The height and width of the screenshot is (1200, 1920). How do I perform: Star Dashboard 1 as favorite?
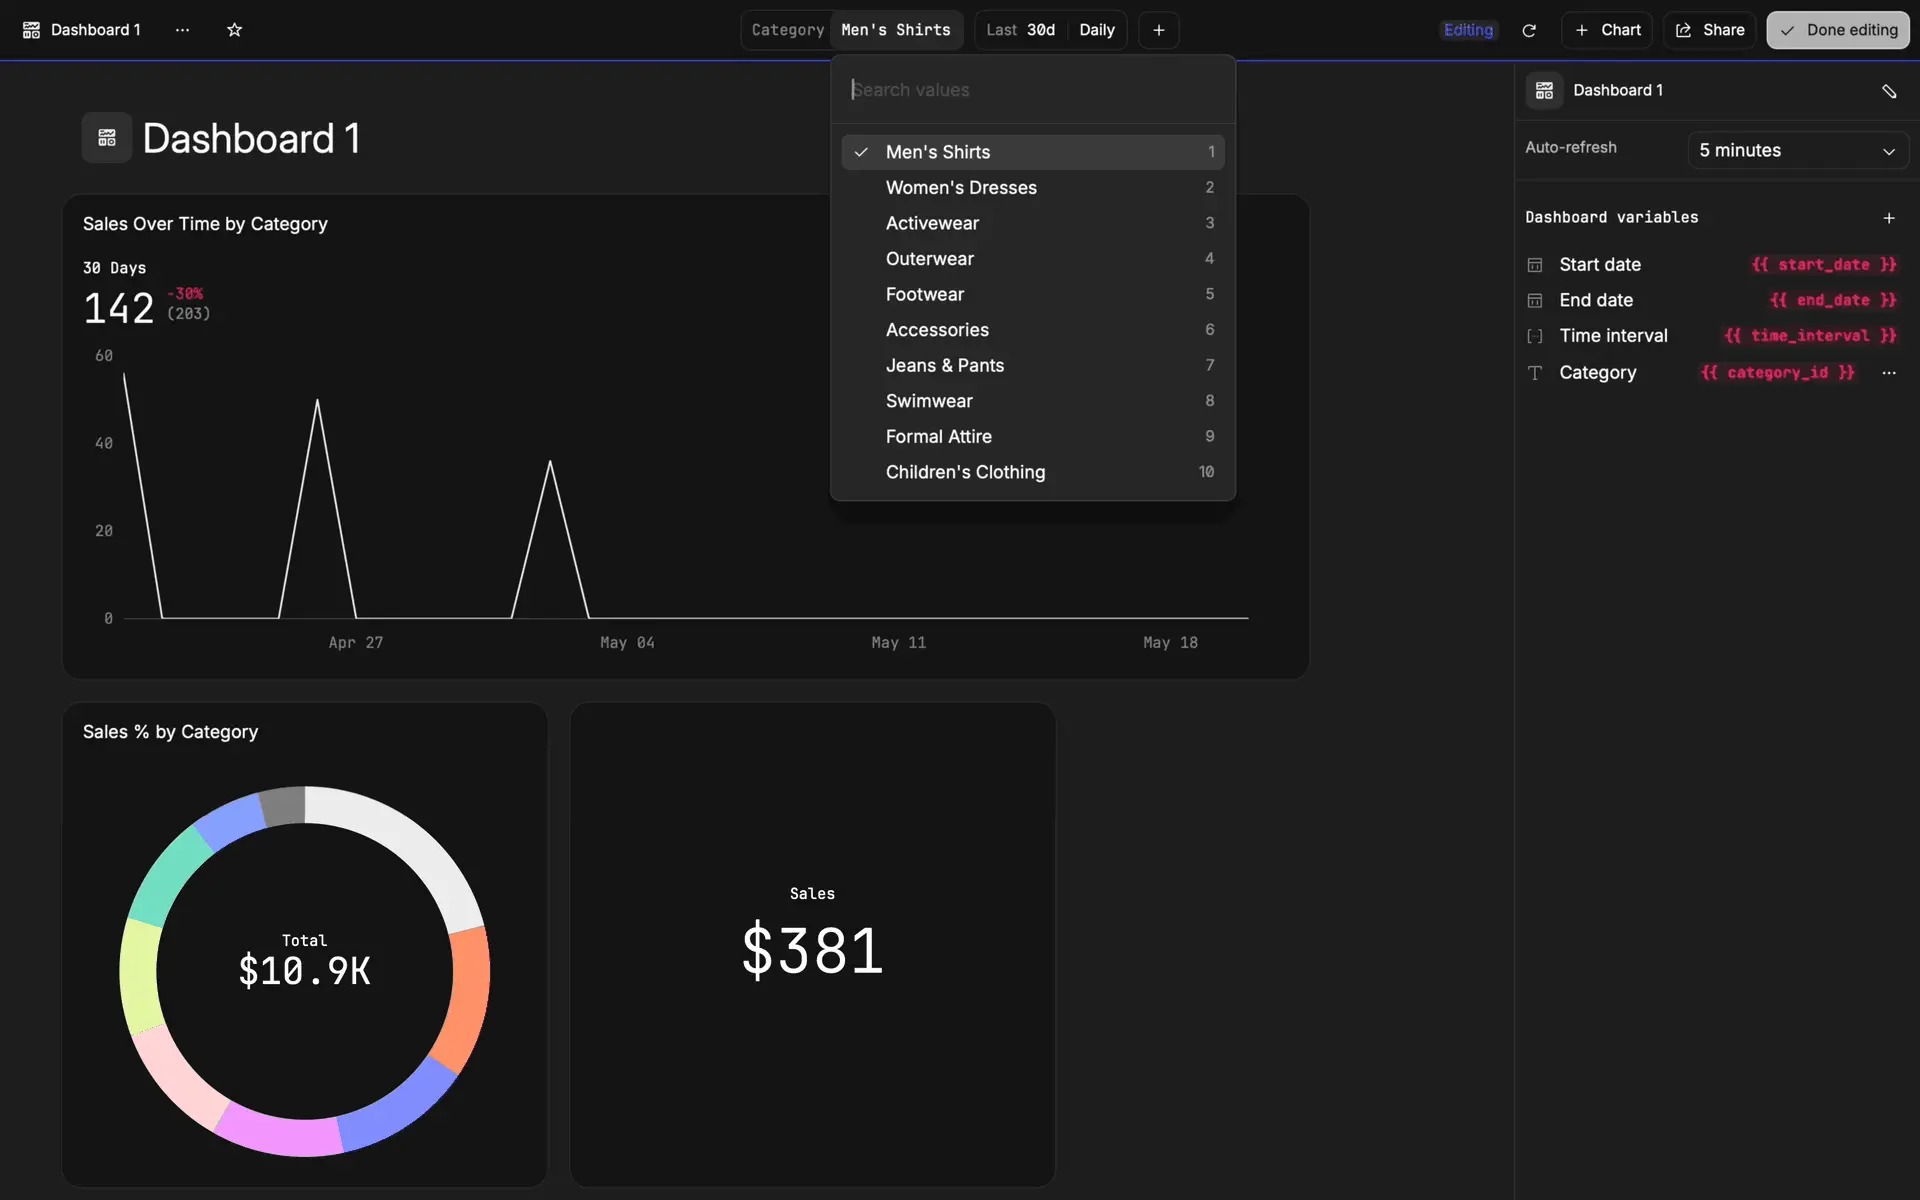click(x=234, y=30)
